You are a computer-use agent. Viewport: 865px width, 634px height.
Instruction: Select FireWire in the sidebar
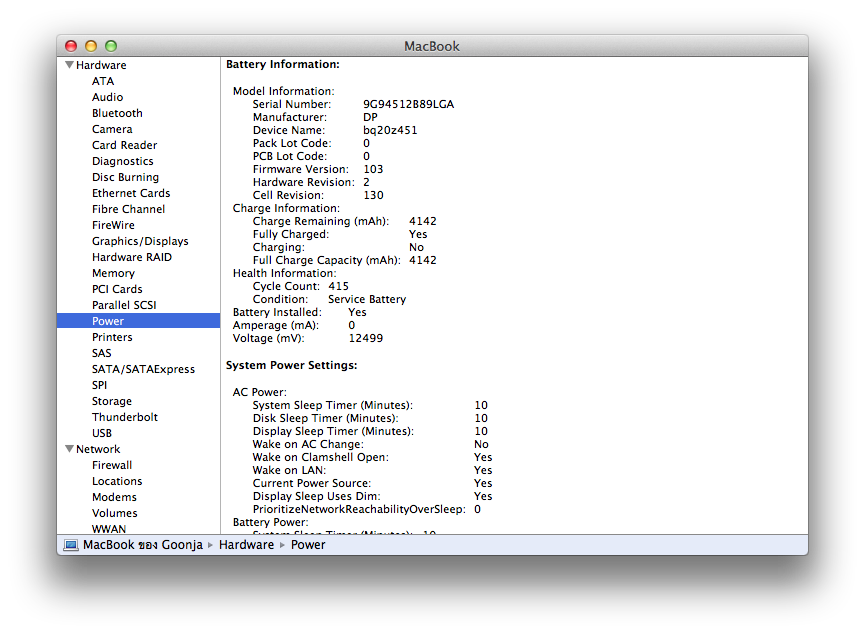click(x=113, y=225)
